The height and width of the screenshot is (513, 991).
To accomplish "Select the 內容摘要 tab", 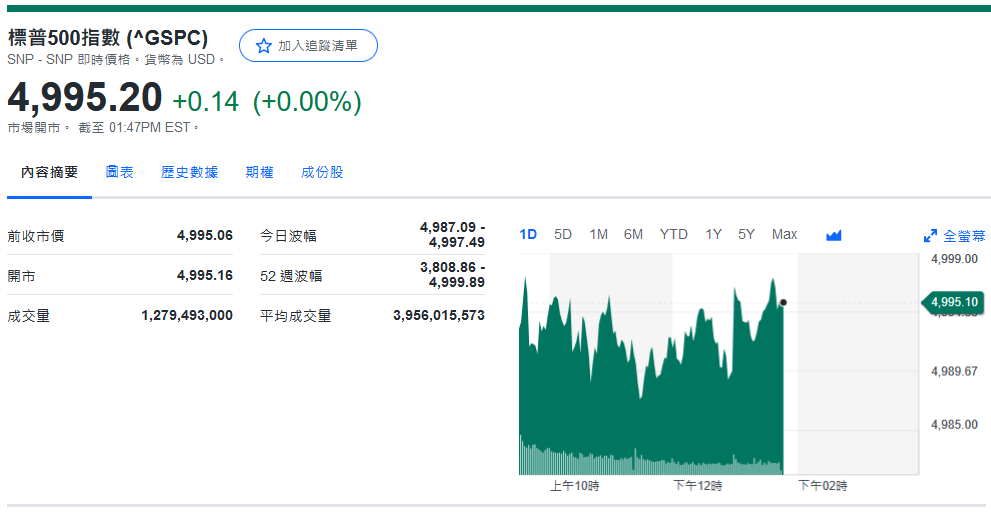I will pos(50,172).
